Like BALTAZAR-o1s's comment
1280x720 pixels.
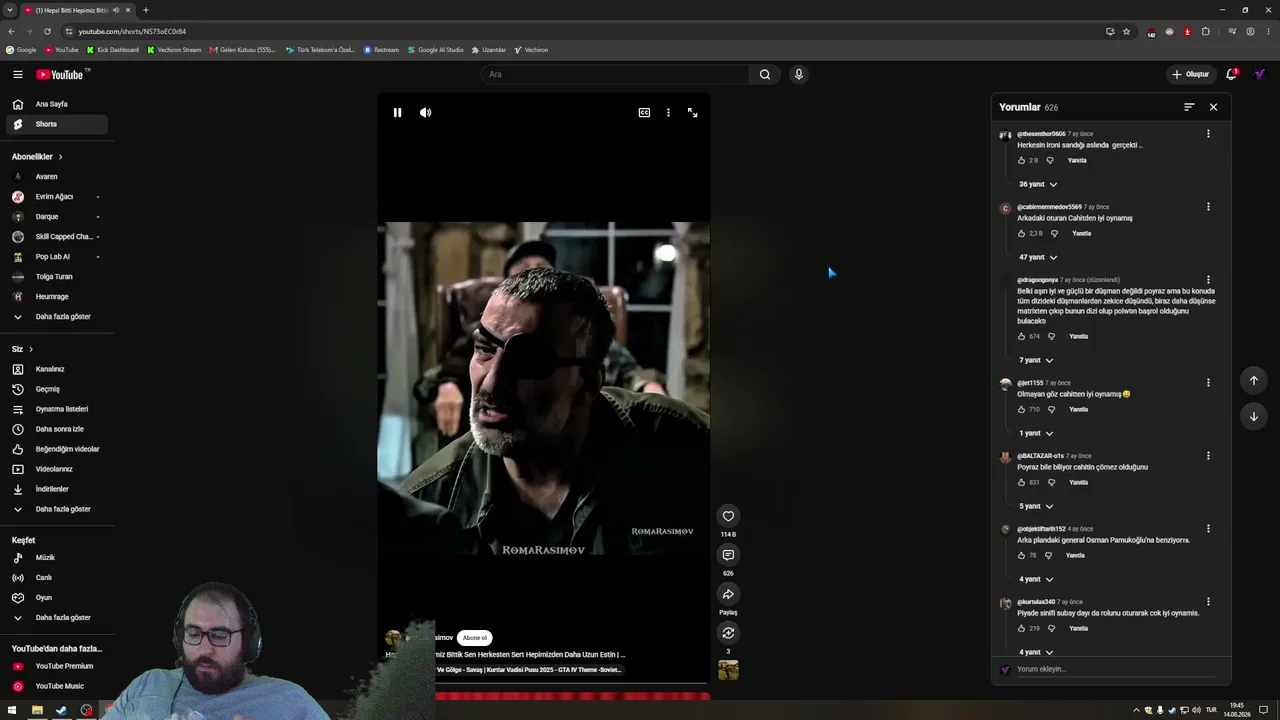[1021, 482]
